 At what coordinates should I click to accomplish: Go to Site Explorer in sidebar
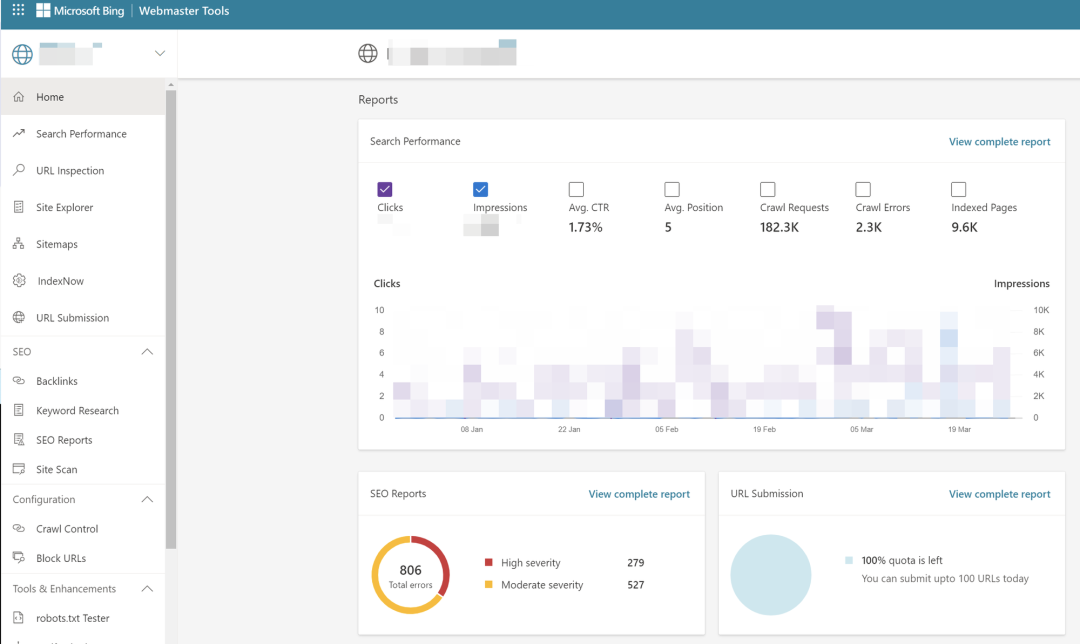[x=64, y=207]
